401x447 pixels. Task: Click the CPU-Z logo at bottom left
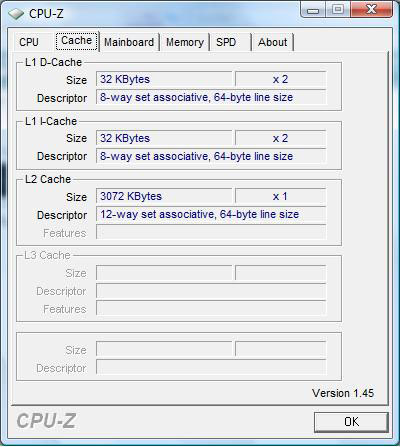46,421
